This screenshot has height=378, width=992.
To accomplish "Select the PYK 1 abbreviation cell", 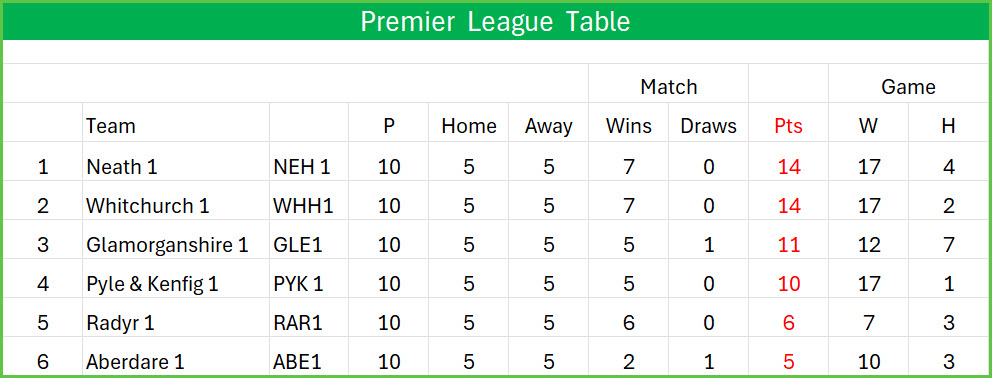I will coord(309,284).
